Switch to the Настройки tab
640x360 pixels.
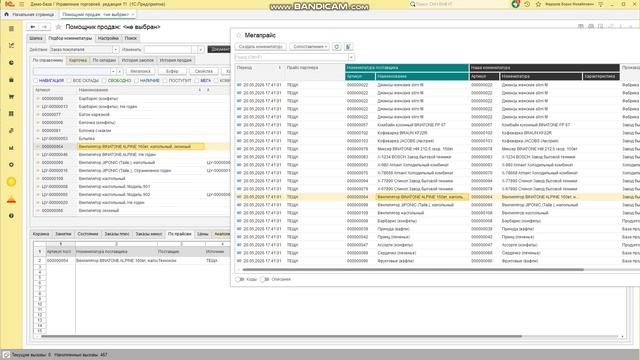(108, 38)
